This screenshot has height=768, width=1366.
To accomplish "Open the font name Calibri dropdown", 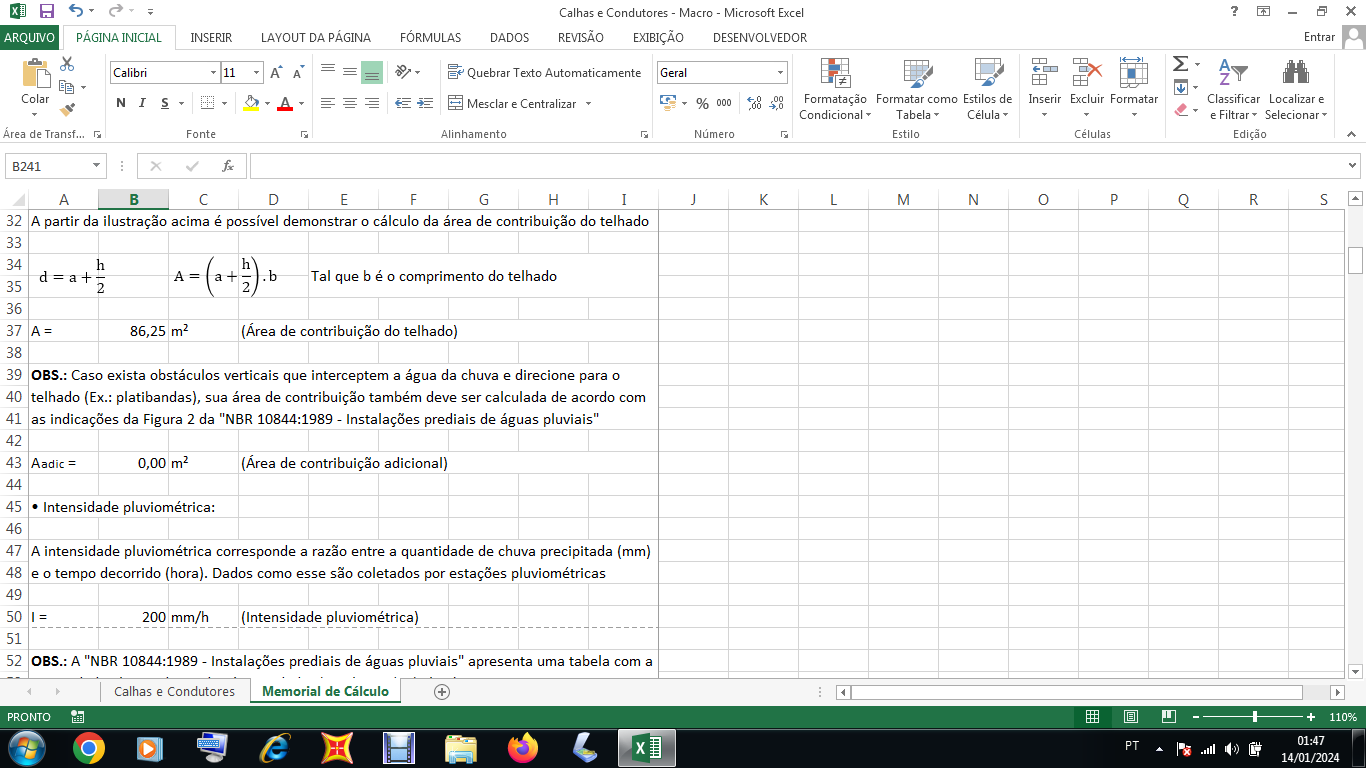I will [213, 73].
